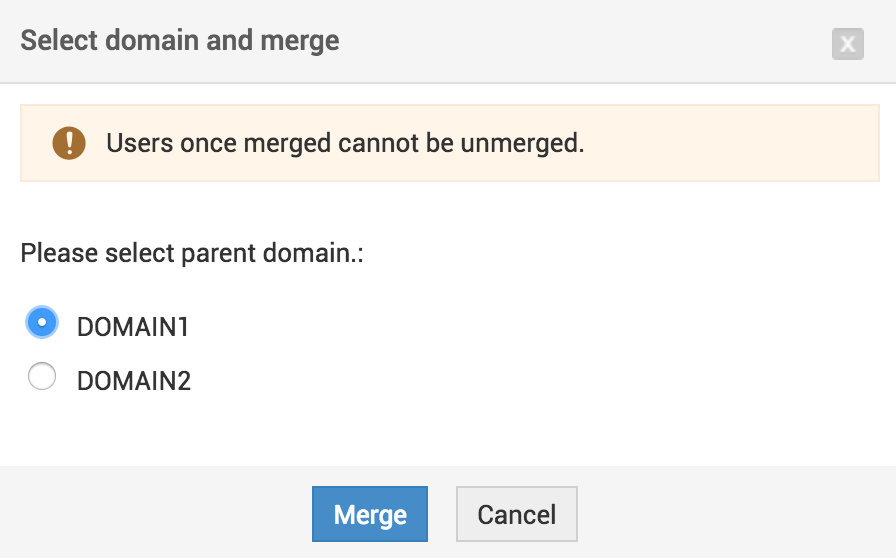Screen dimensions: 896x558
Task: Select the DOMAIN1 radio button
Action: 42,322
